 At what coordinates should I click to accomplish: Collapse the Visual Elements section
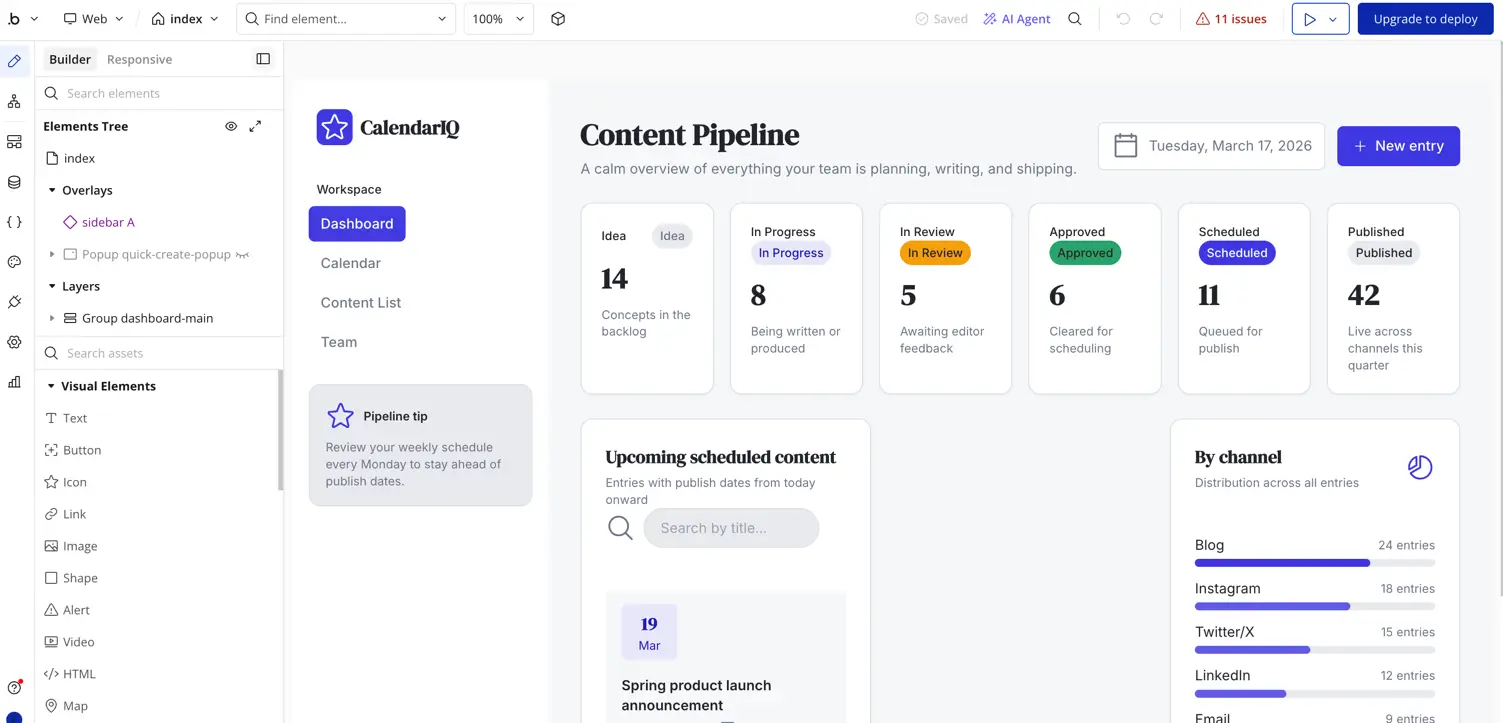(51, 386)
